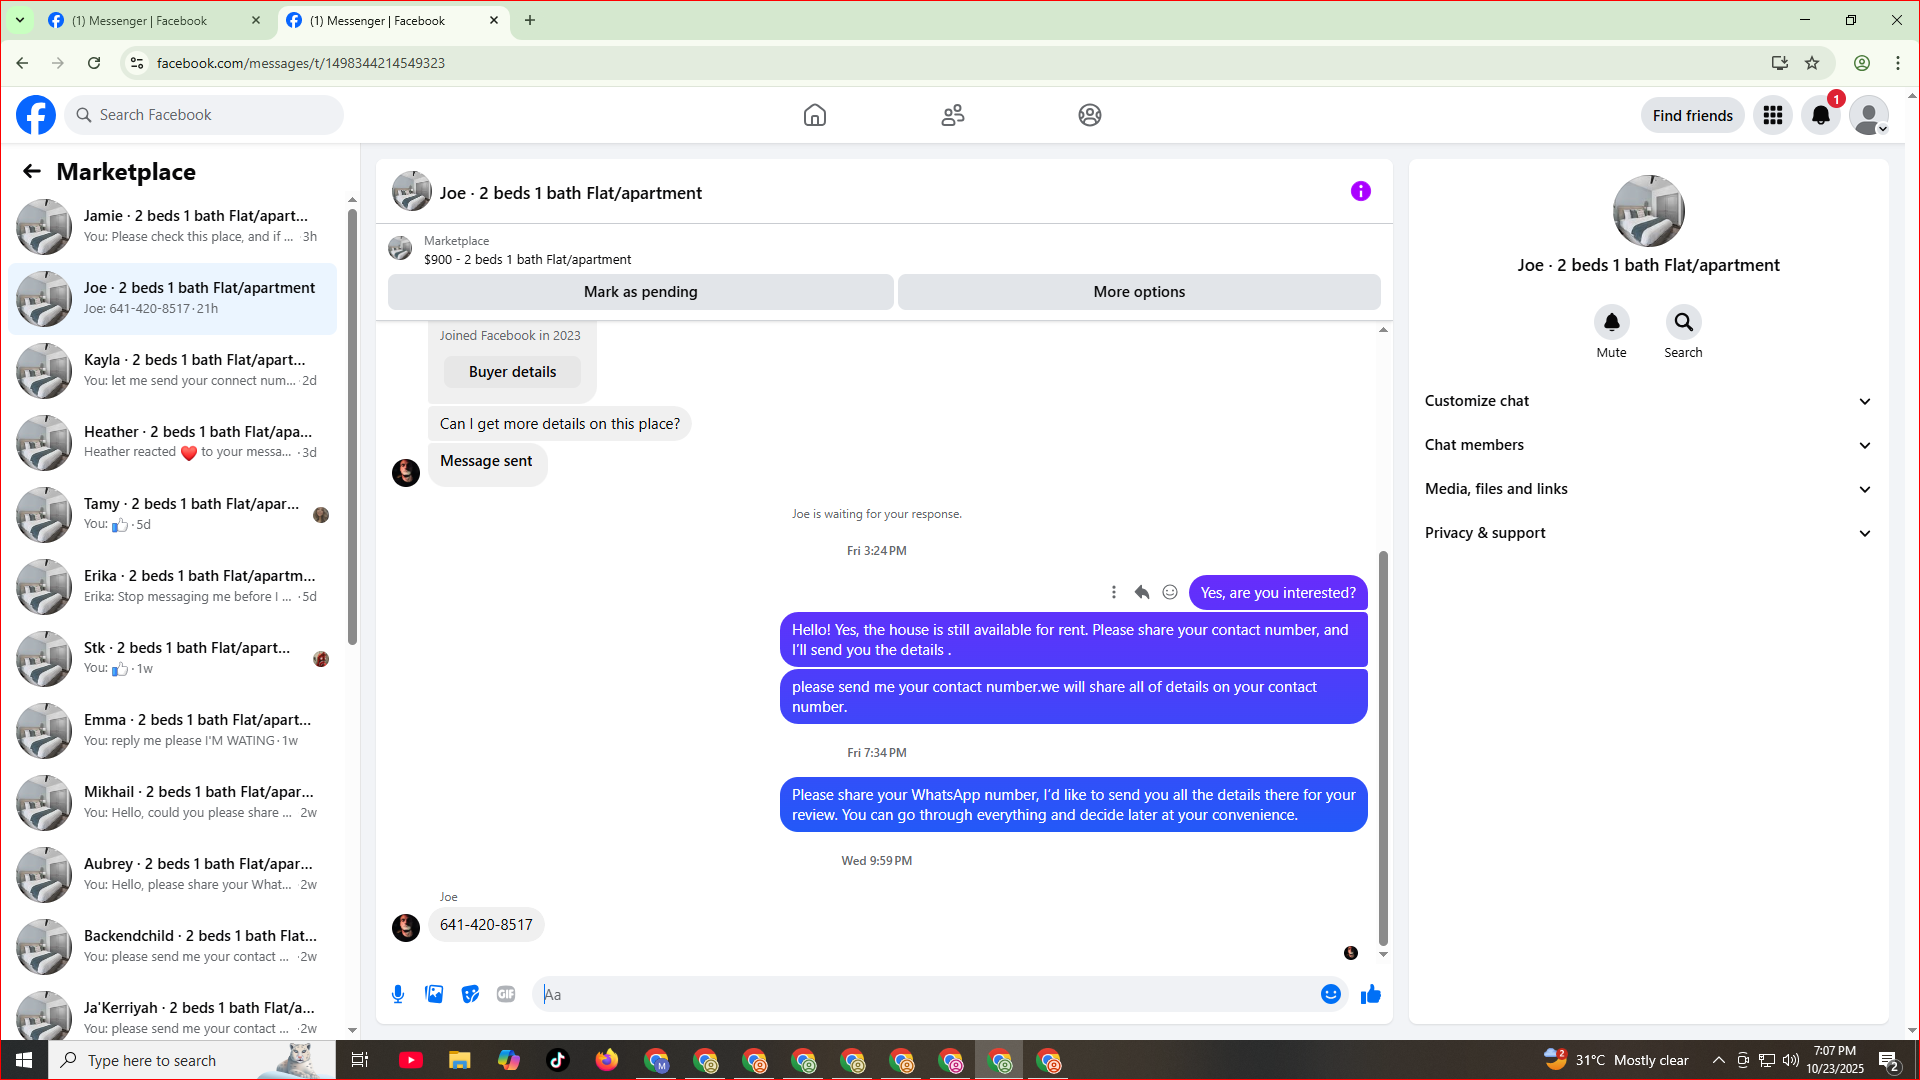Switch to the first Messenger browser tab
Screen dimensions: 1920x1080
tap(150, 20)
